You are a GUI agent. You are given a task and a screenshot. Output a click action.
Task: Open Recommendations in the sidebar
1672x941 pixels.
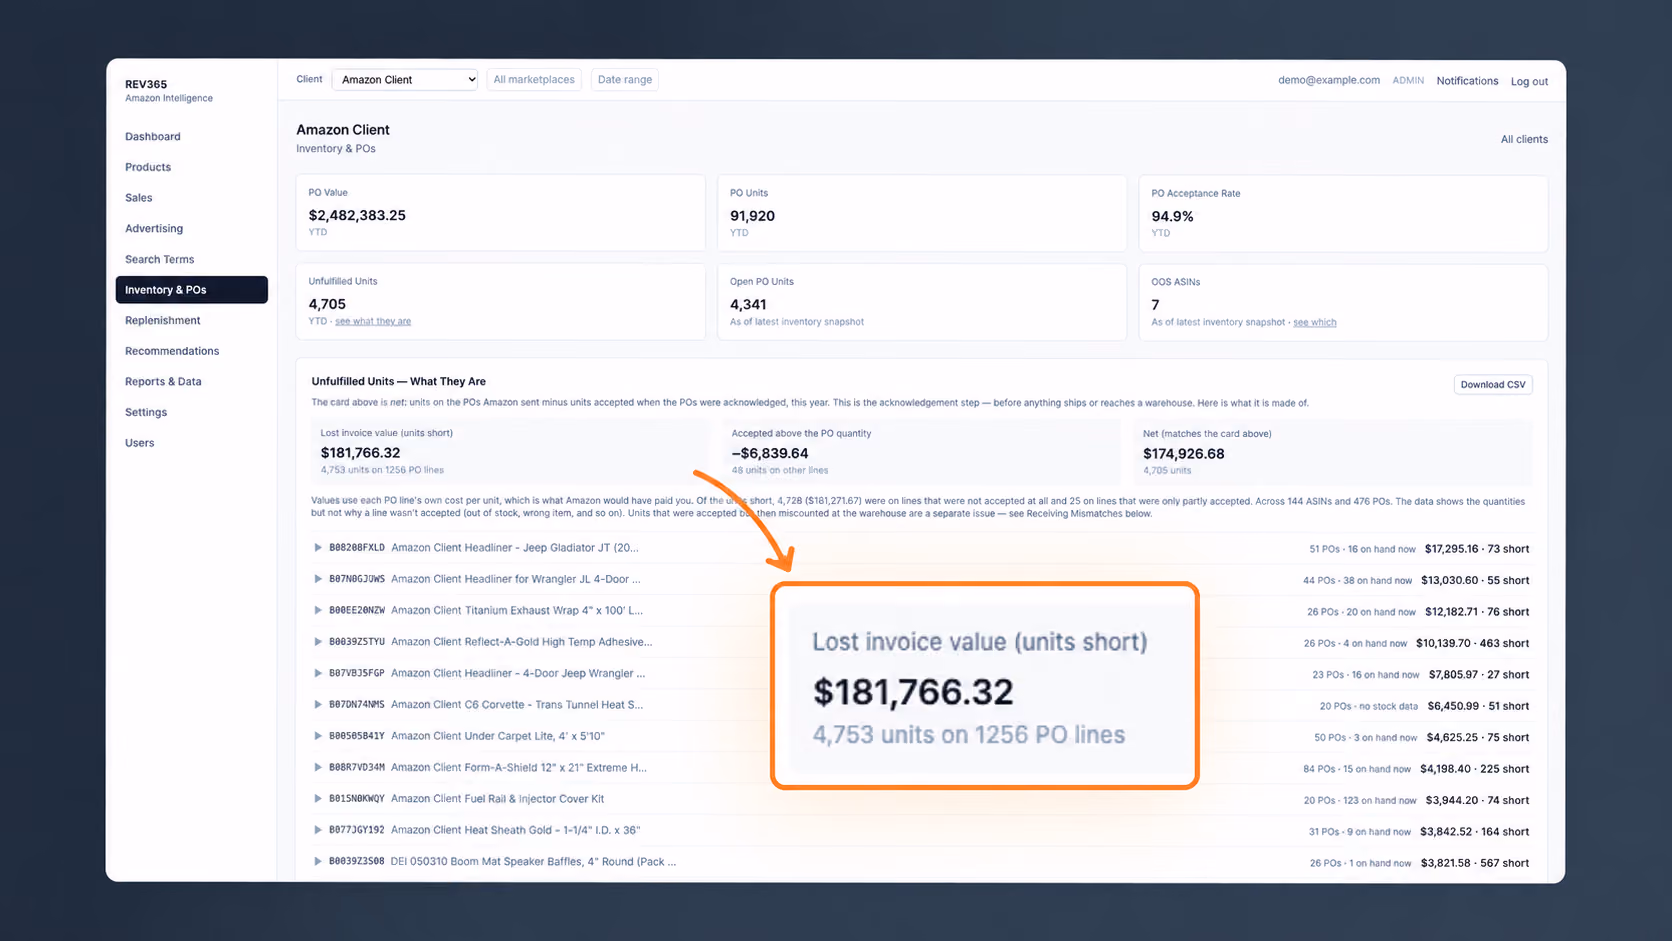[x=172, y=351]
